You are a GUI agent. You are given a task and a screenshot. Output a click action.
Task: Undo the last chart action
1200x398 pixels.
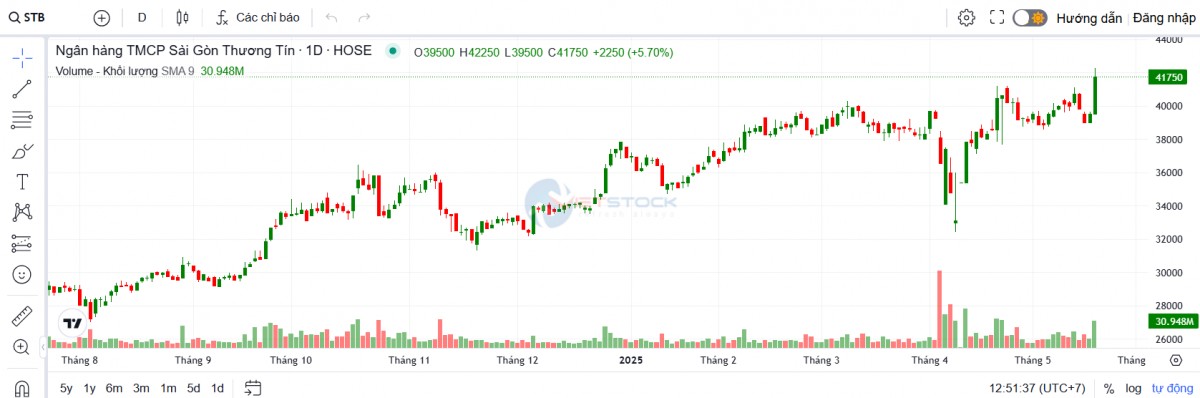point(332,17)
